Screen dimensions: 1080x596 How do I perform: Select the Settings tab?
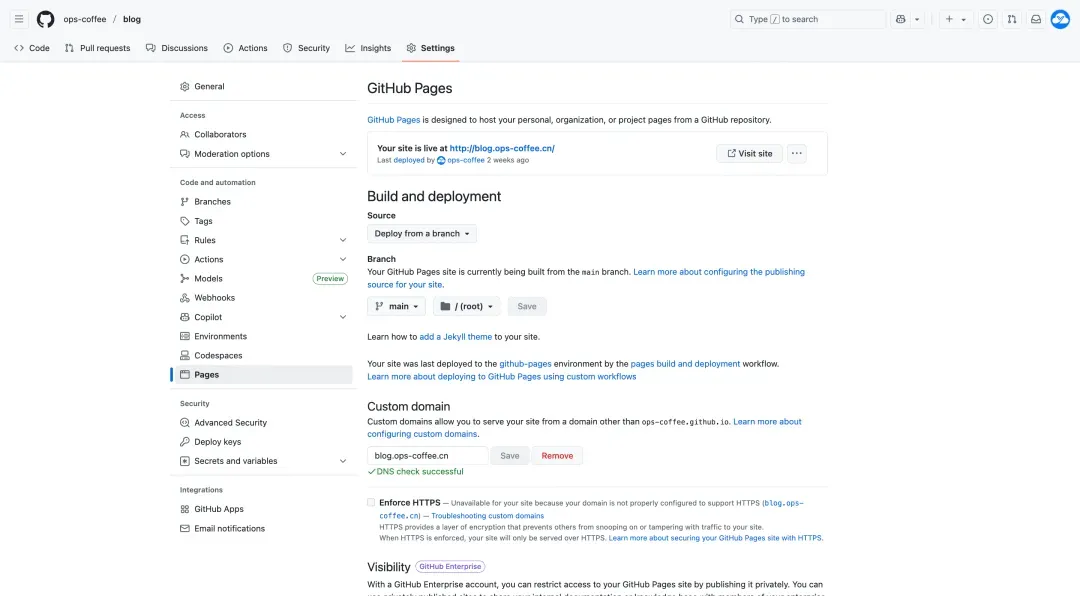(x=430, y=48)
